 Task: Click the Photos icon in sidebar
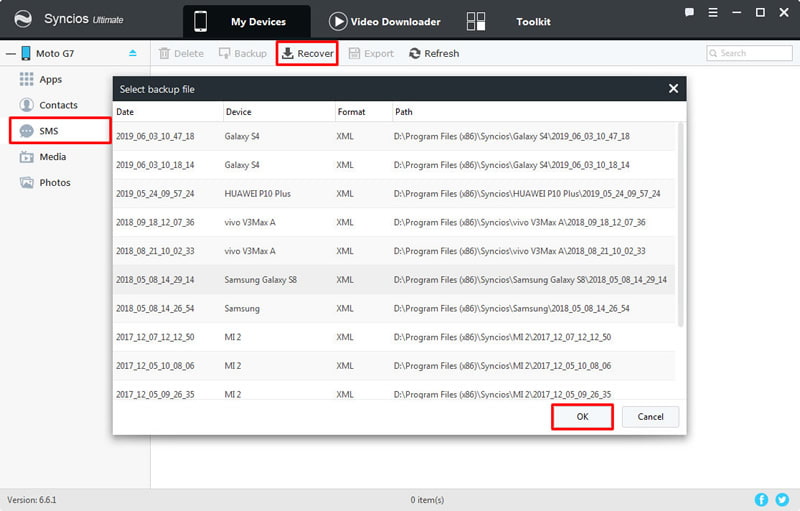click(26, 183)
